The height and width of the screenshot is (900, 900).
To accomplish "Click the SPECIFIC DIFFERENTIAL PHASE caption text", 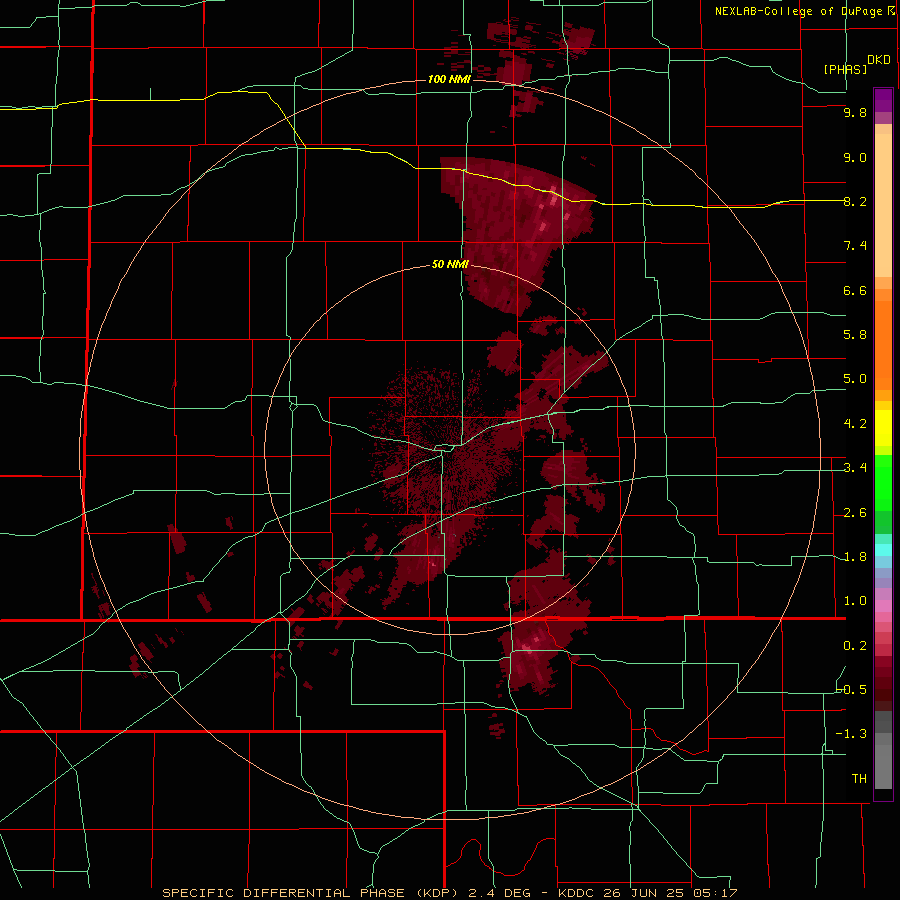I will pyautogui.click(x=285, y=893).
